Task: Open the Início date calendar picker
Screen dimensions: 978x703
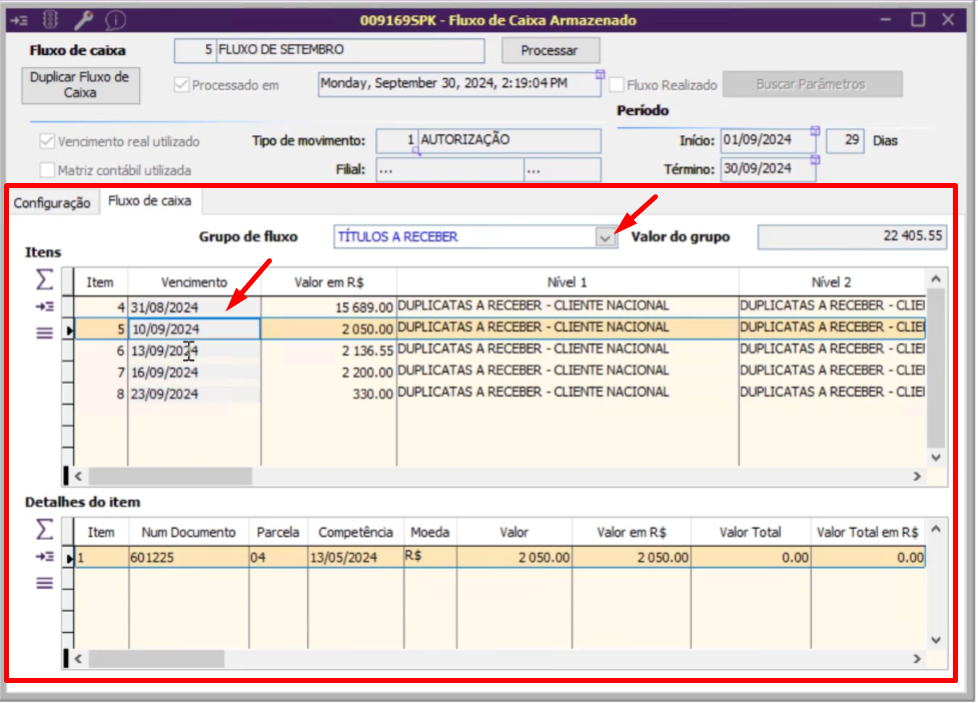Action: pos(815,131)
